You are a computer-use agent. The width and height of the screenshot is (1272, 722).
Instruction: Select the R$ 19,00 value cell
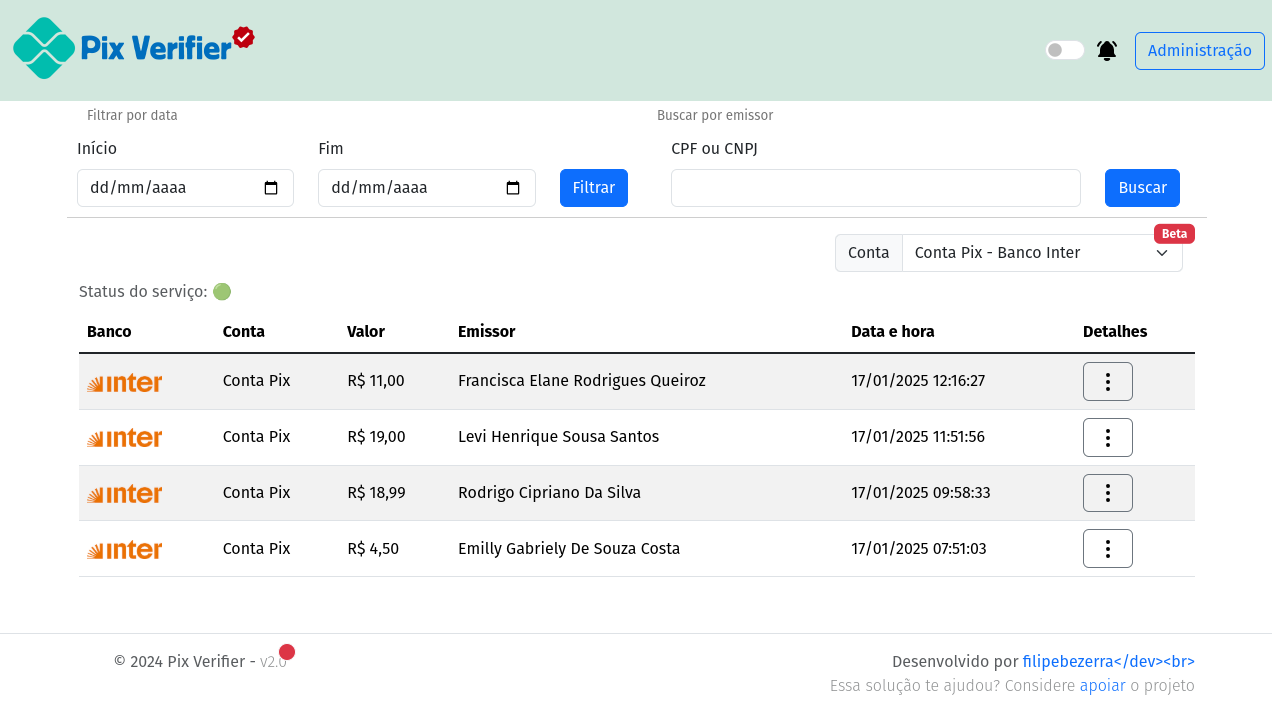click(x=376, y=437)
